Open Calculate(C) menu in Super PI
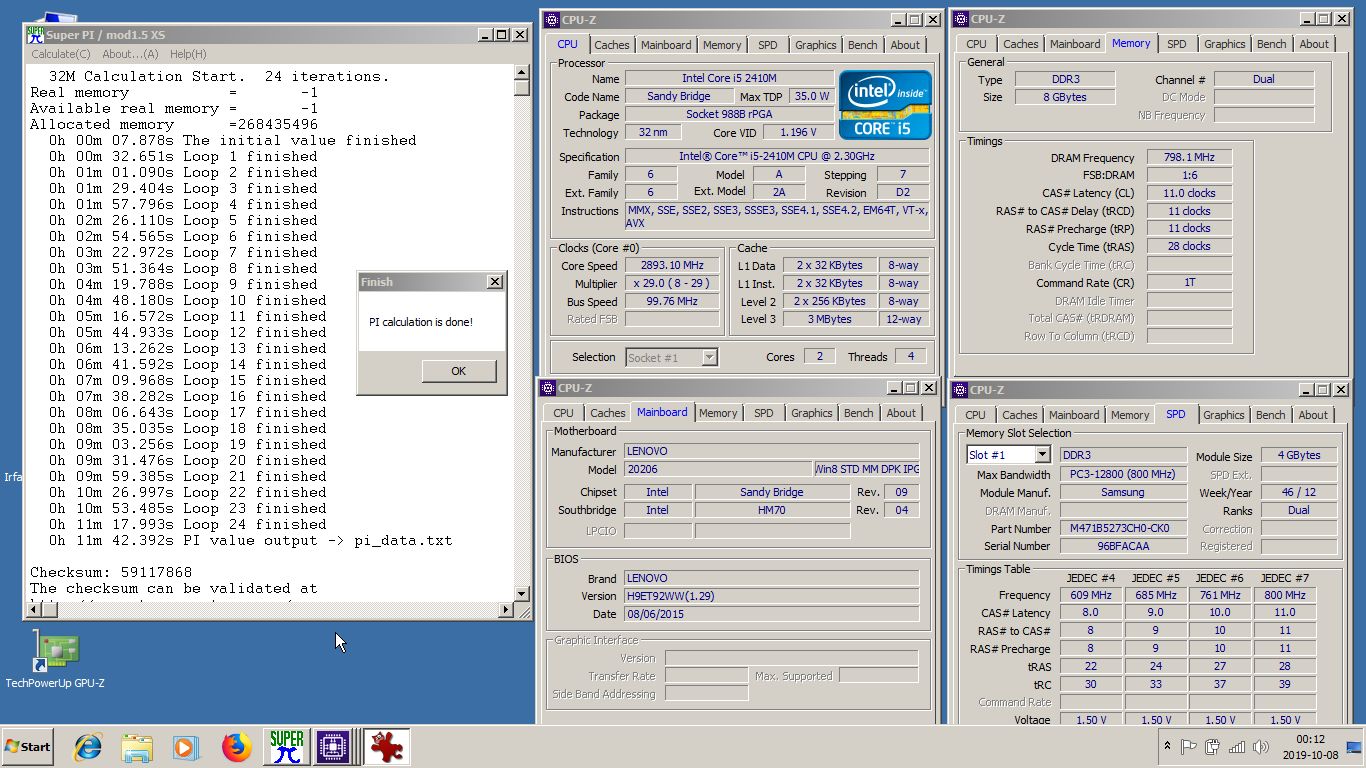Screen dimensions: 1366x768 [60, 54]
